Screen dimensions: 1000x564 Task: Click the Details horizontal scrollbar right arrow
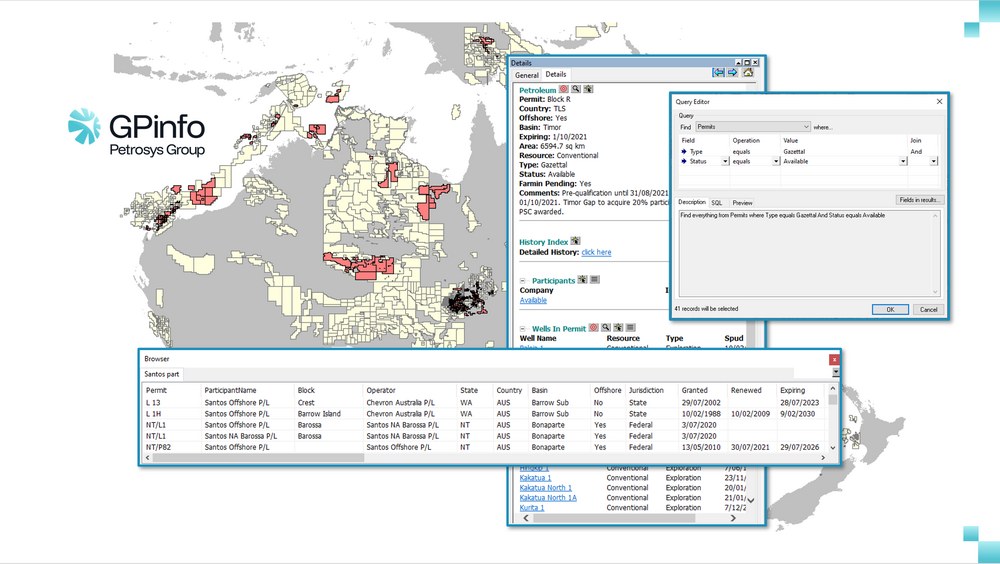point(733,518)
